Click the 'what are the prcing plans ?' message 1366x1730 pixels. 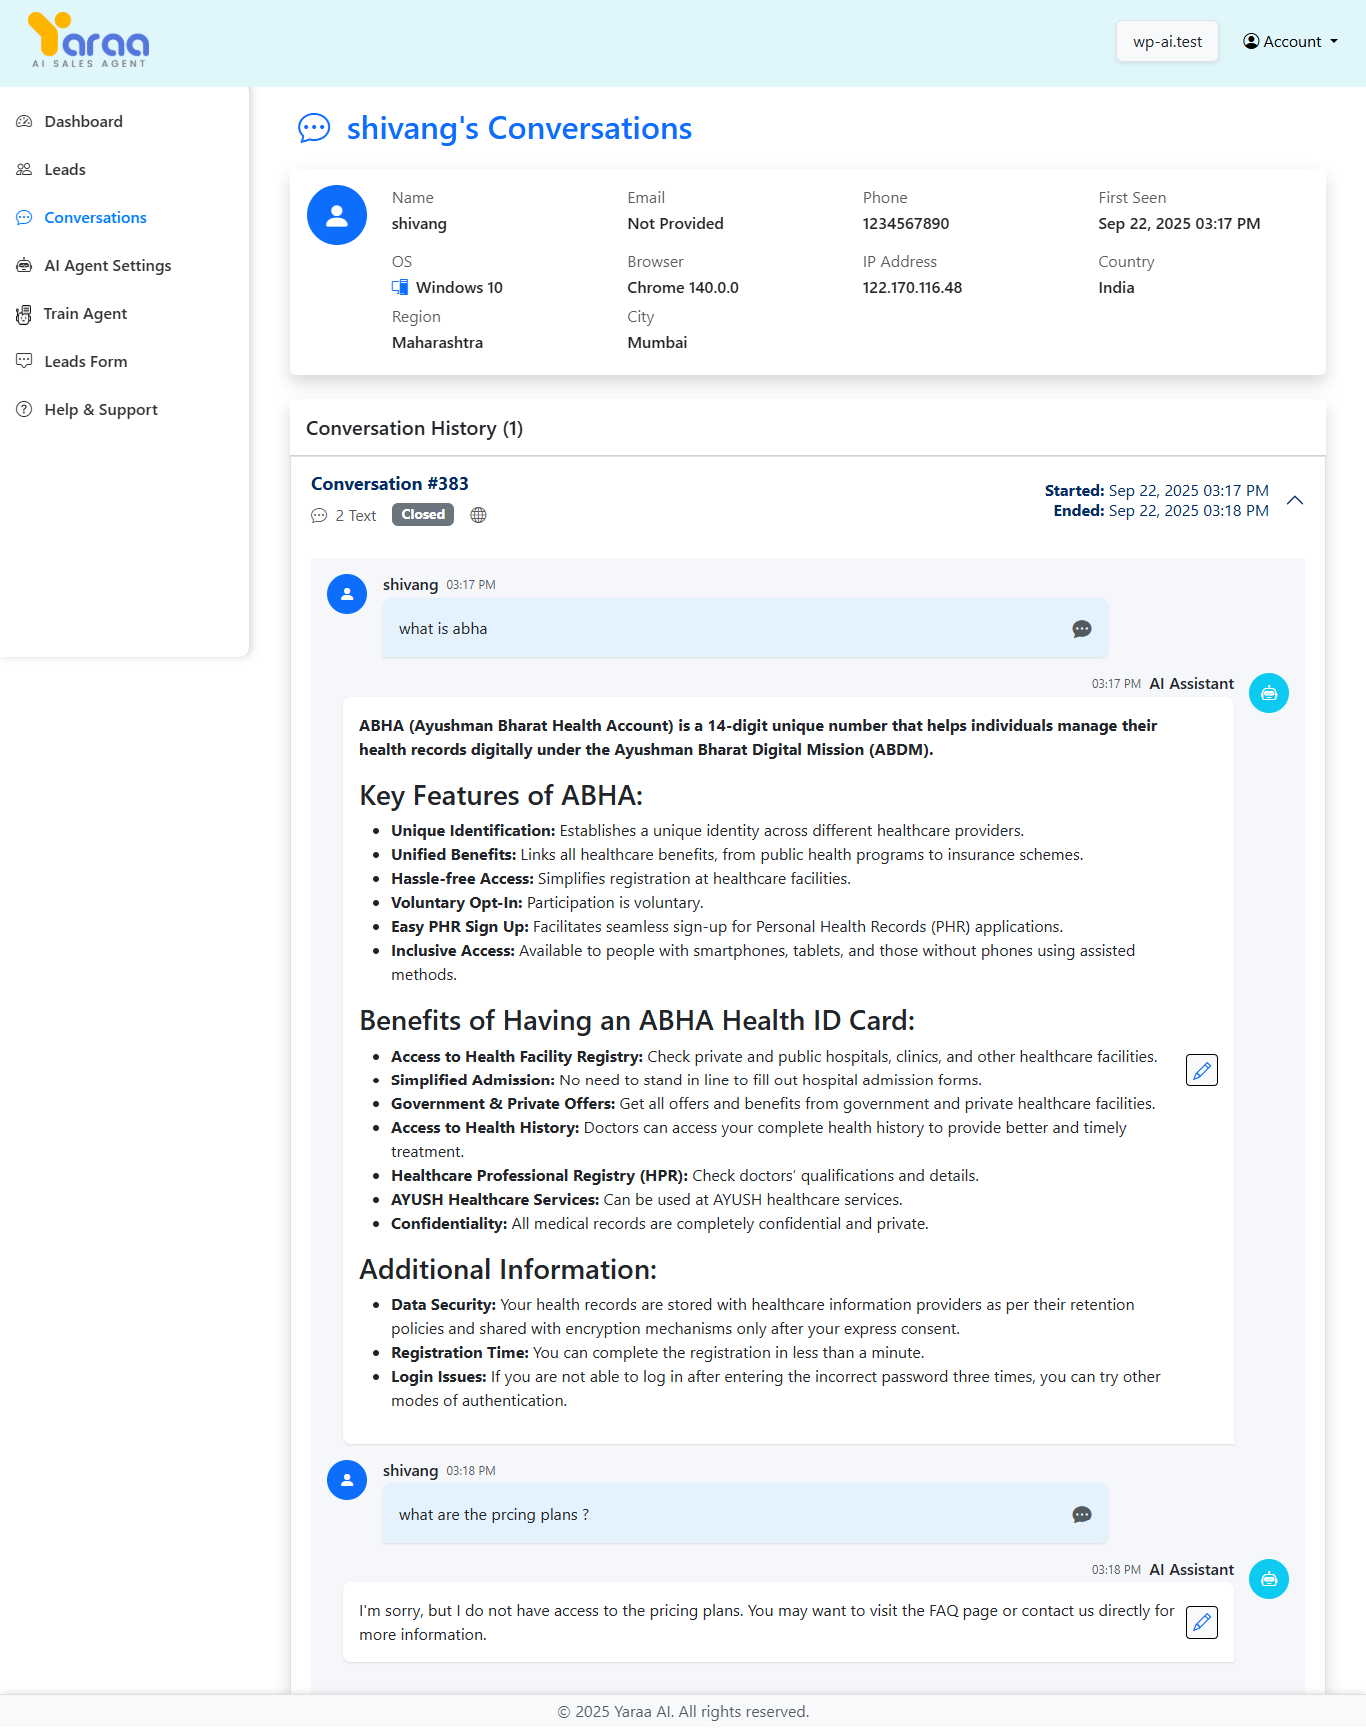pyautogui.click(x=745, y=1515)
